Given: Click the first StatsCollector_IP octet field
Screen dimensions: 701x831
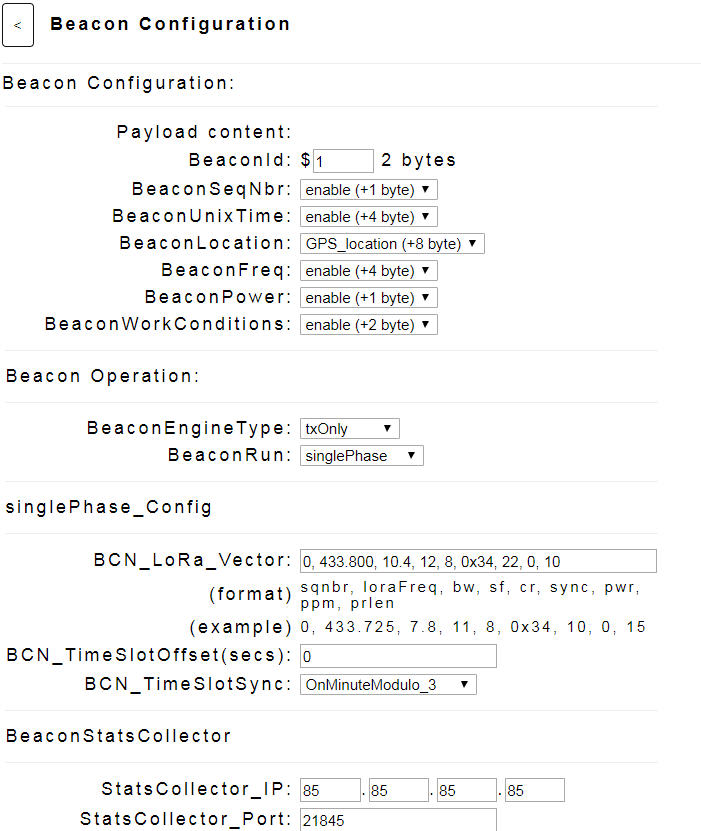Looking at the screenshot, I should [330, 790].
